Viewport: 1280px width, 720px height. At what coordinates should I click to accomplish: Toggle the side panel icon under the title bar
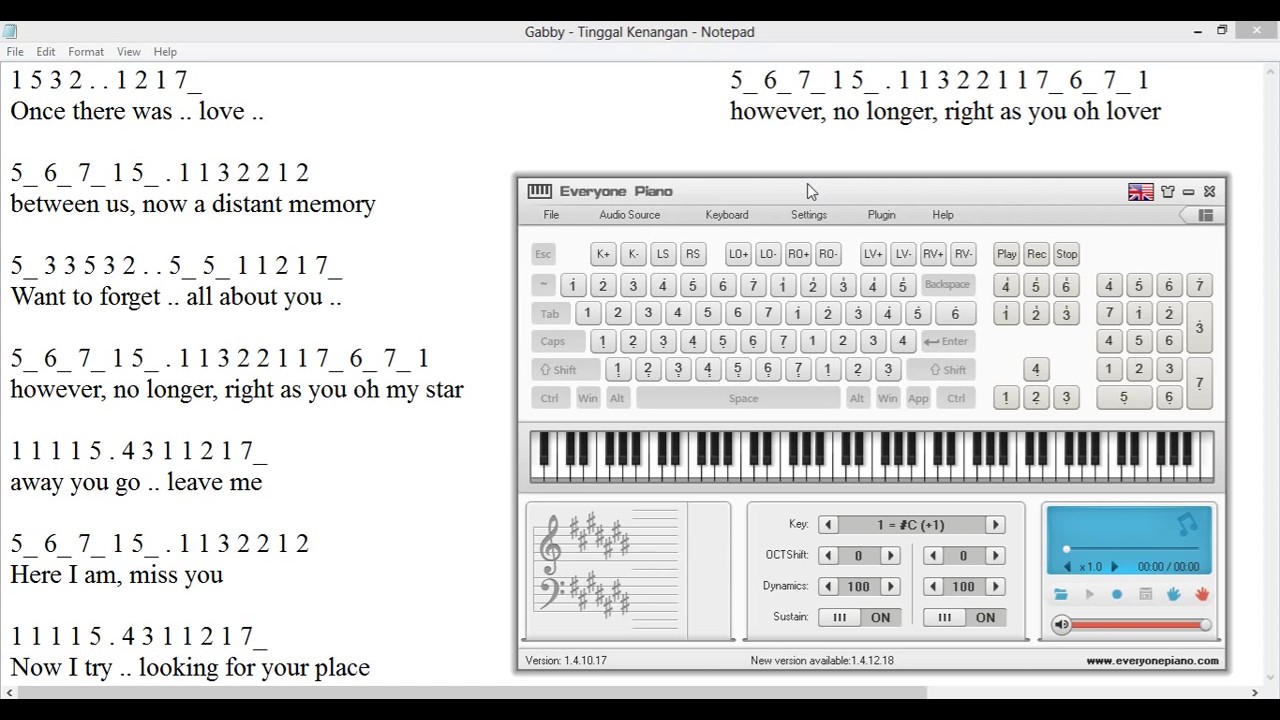[1205, 215]
